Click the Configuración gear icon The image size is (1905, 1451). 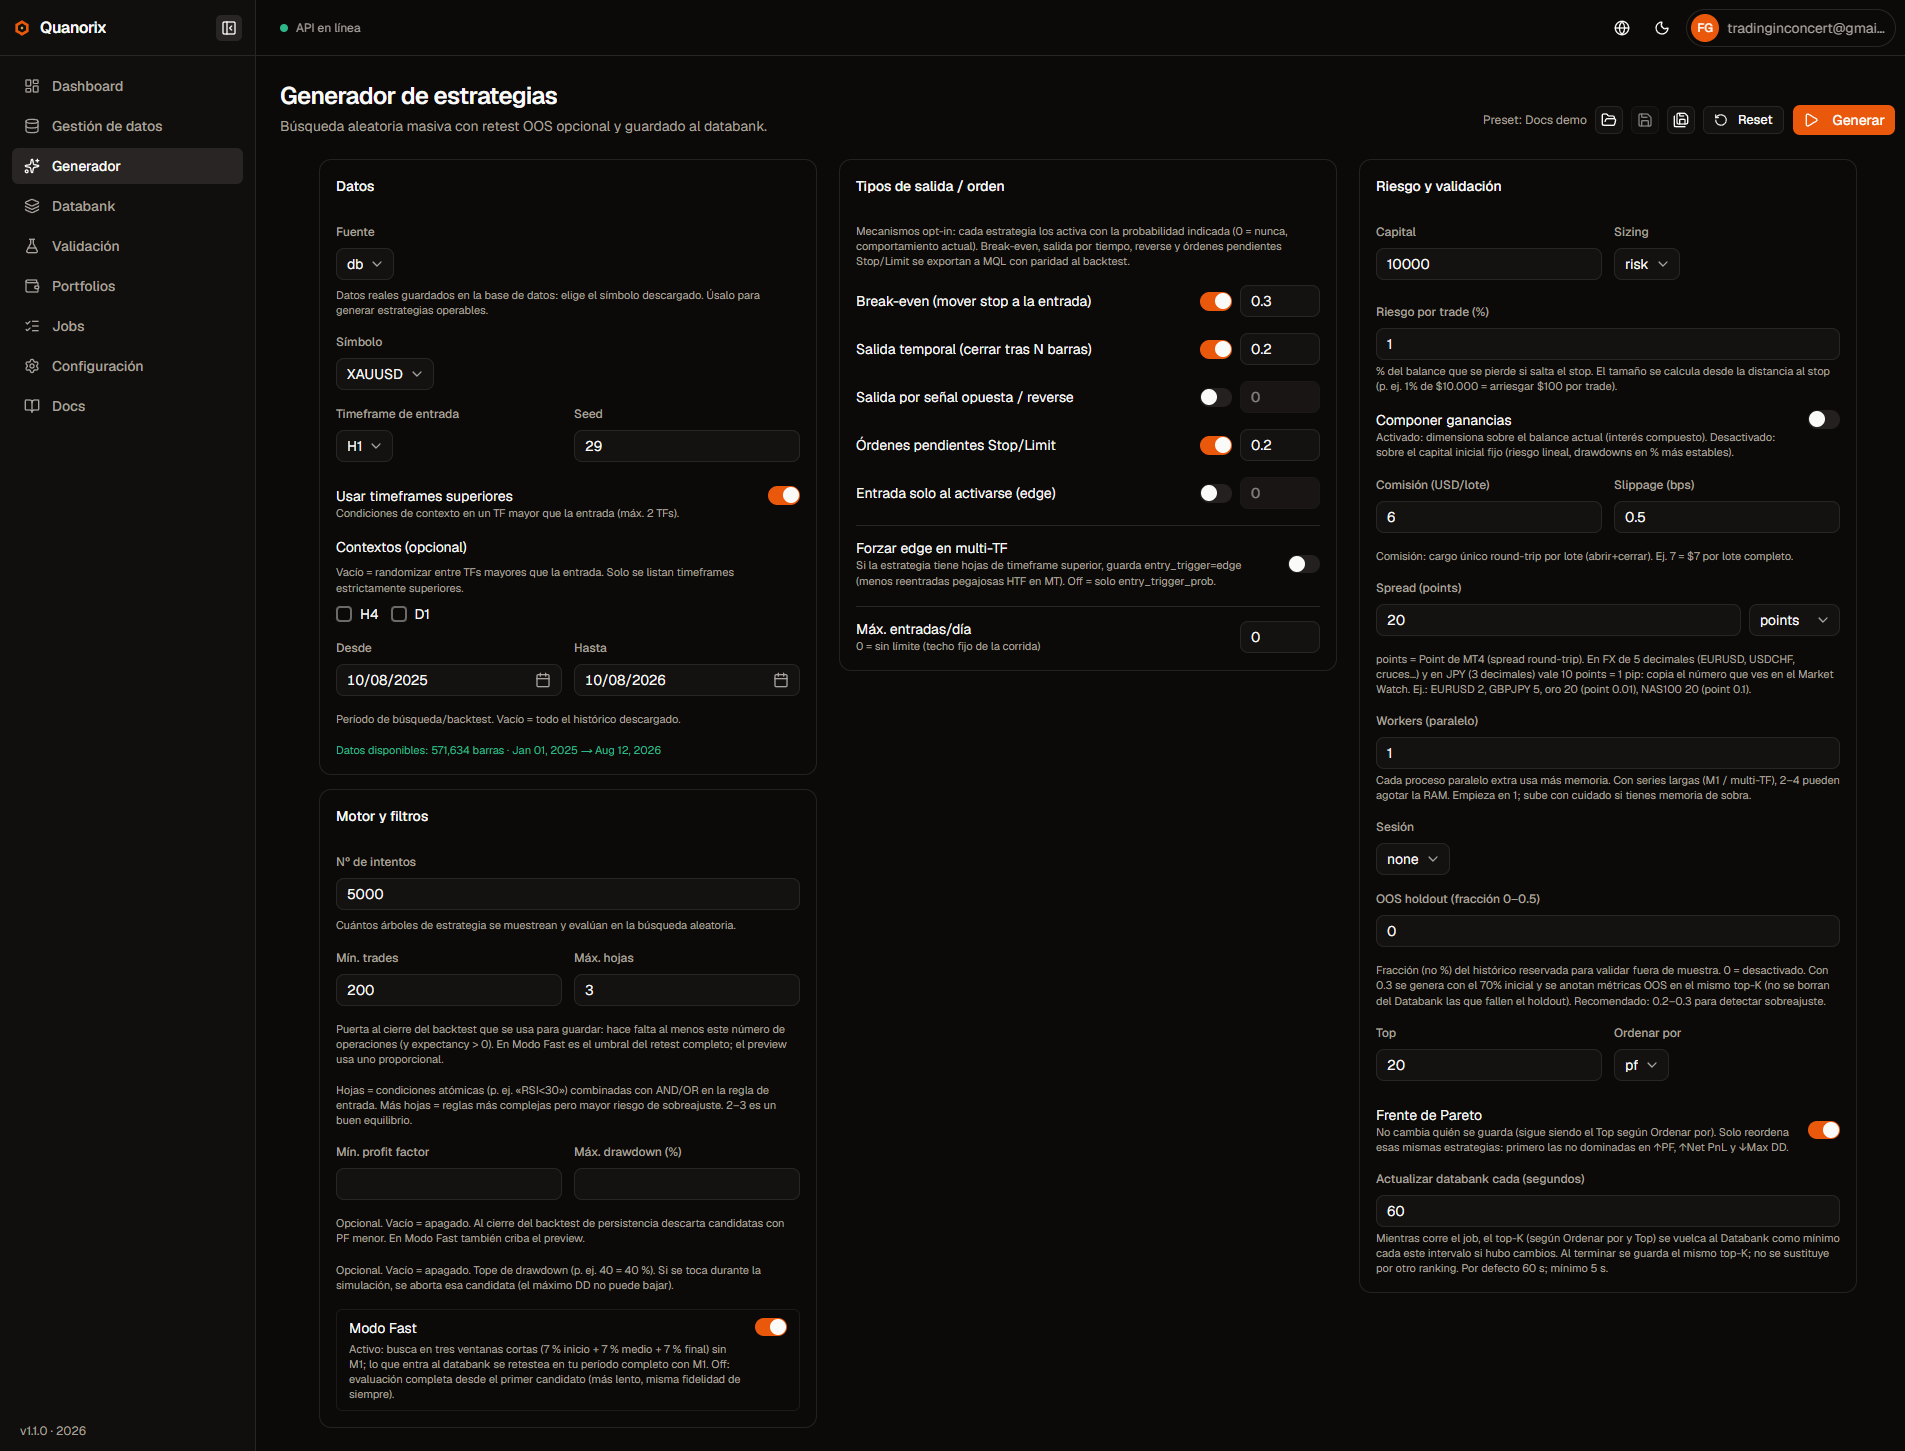(x=32, y=366)
